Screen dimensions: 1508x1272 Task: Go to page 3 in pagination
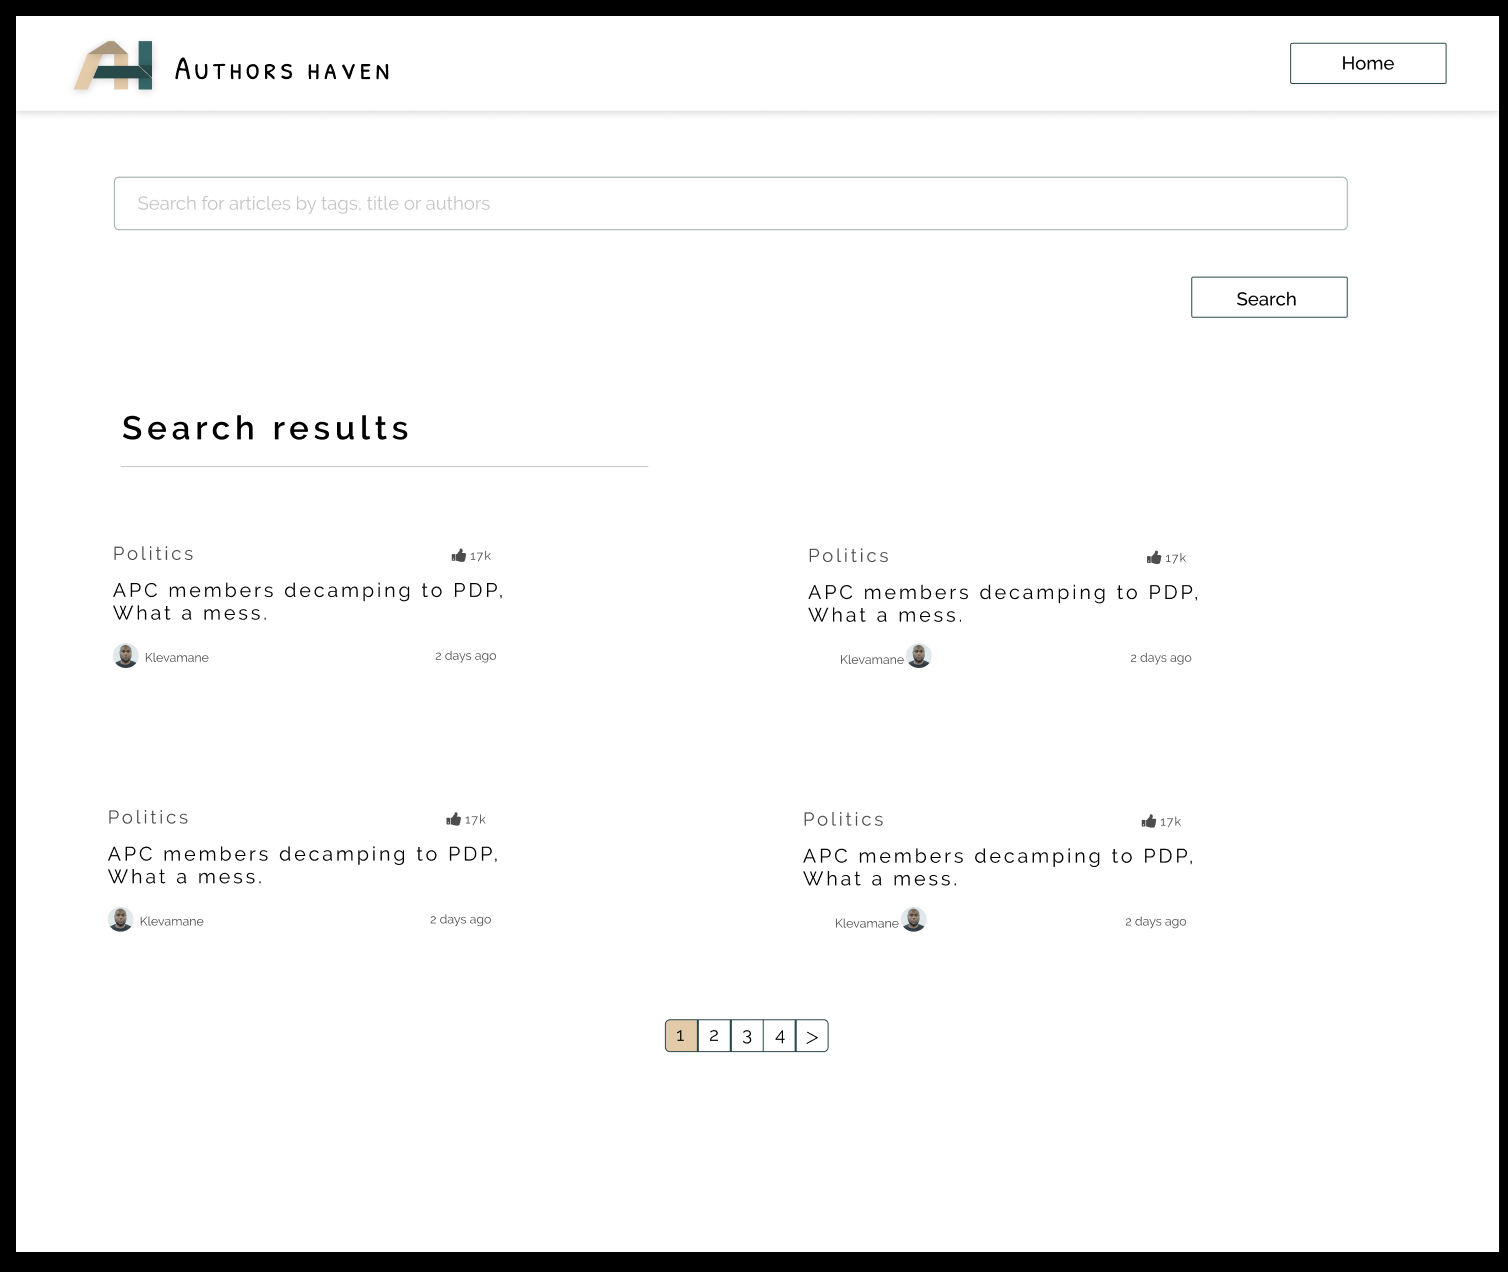click(747, 1036)
